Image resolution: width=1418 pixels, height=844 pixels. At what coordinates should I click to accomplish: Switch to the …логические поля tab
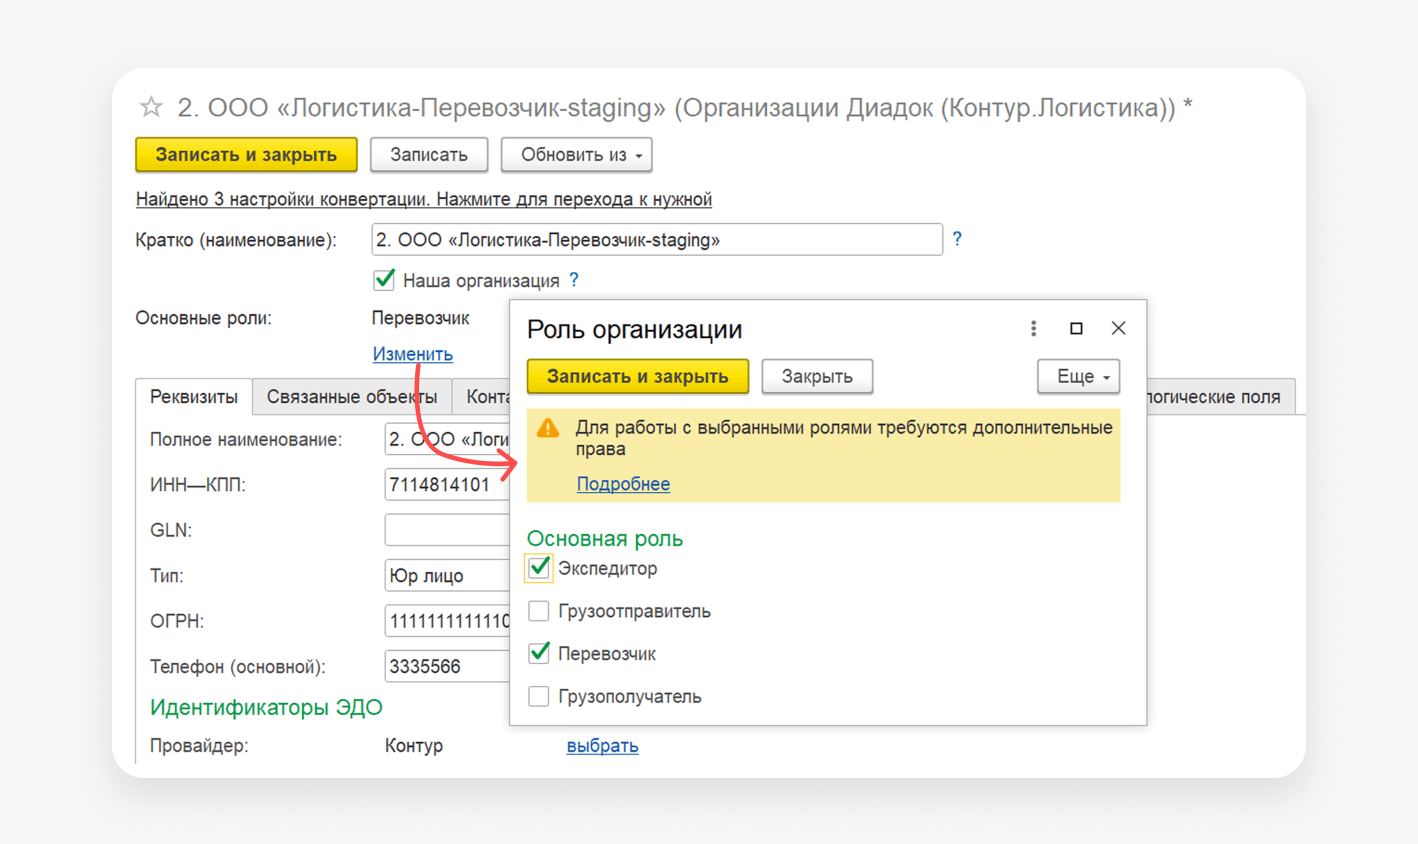pos(1221,397)
